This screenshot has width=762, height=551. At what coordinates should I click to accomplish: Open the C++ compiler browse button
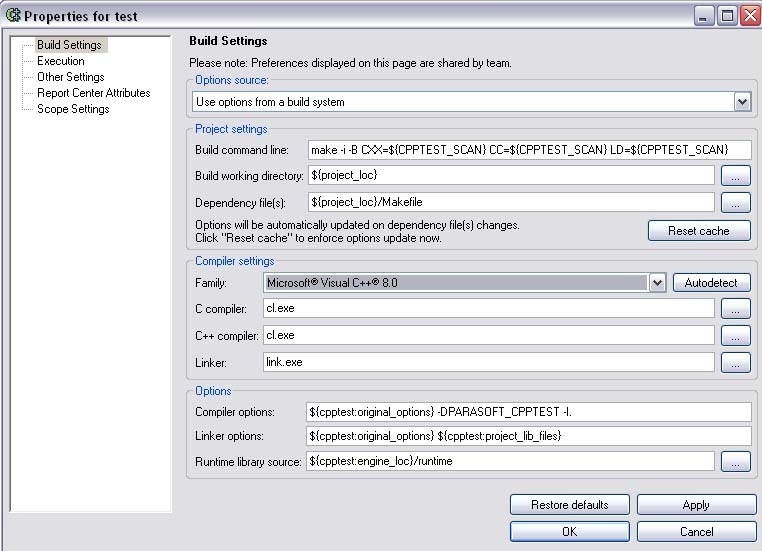click(735, 335)
